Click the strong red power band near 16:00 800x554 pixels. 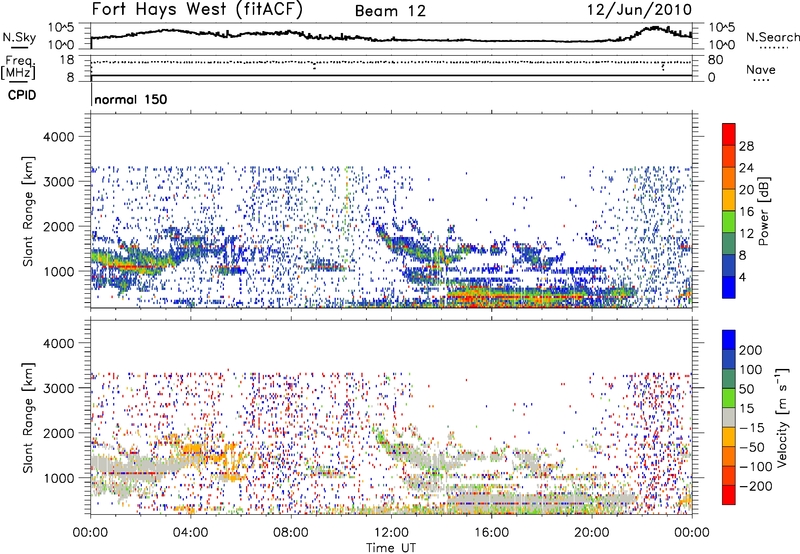pyautogui.click(x=515, y=296)
